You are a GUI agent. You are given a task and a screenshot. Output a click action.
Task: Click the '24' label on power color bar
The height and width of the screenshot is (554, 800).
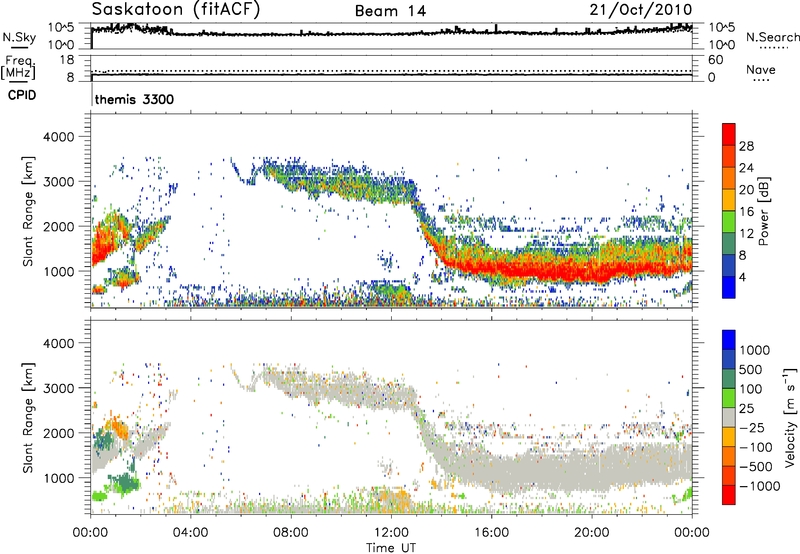pyautogui.click(x=746, y=168)
